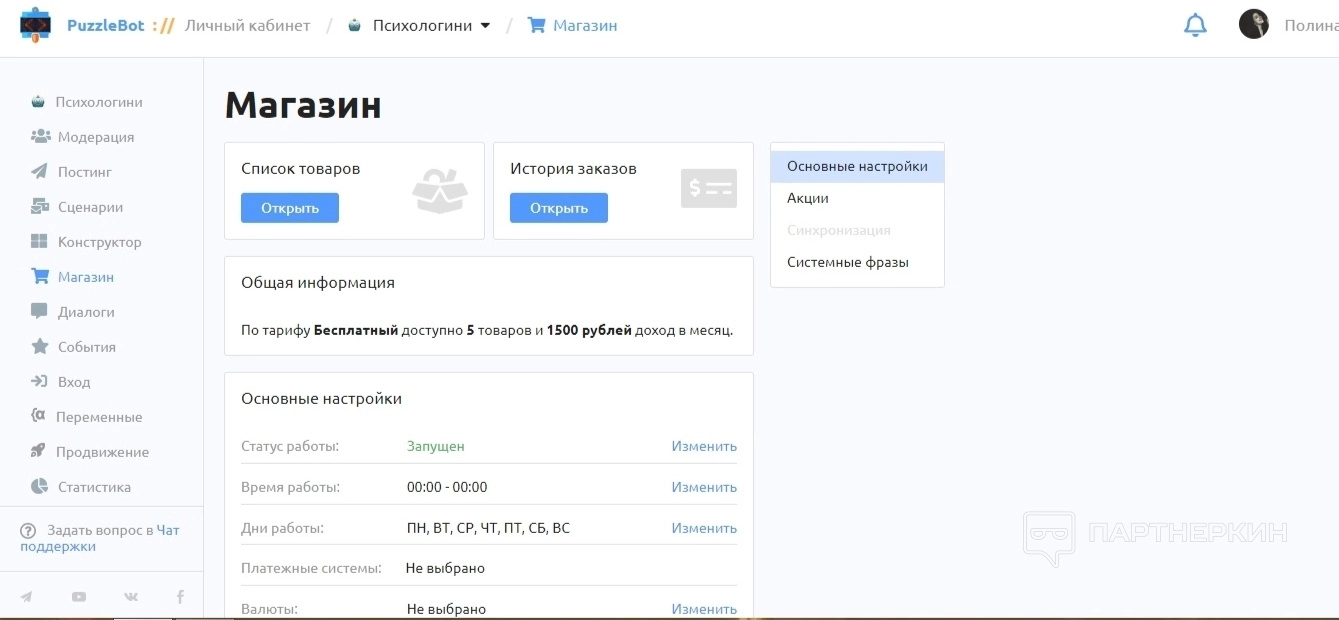This screenshot has height=620, width=1339.
Task: Open Модерация in the sidebar
Action: tap(96, 137)
